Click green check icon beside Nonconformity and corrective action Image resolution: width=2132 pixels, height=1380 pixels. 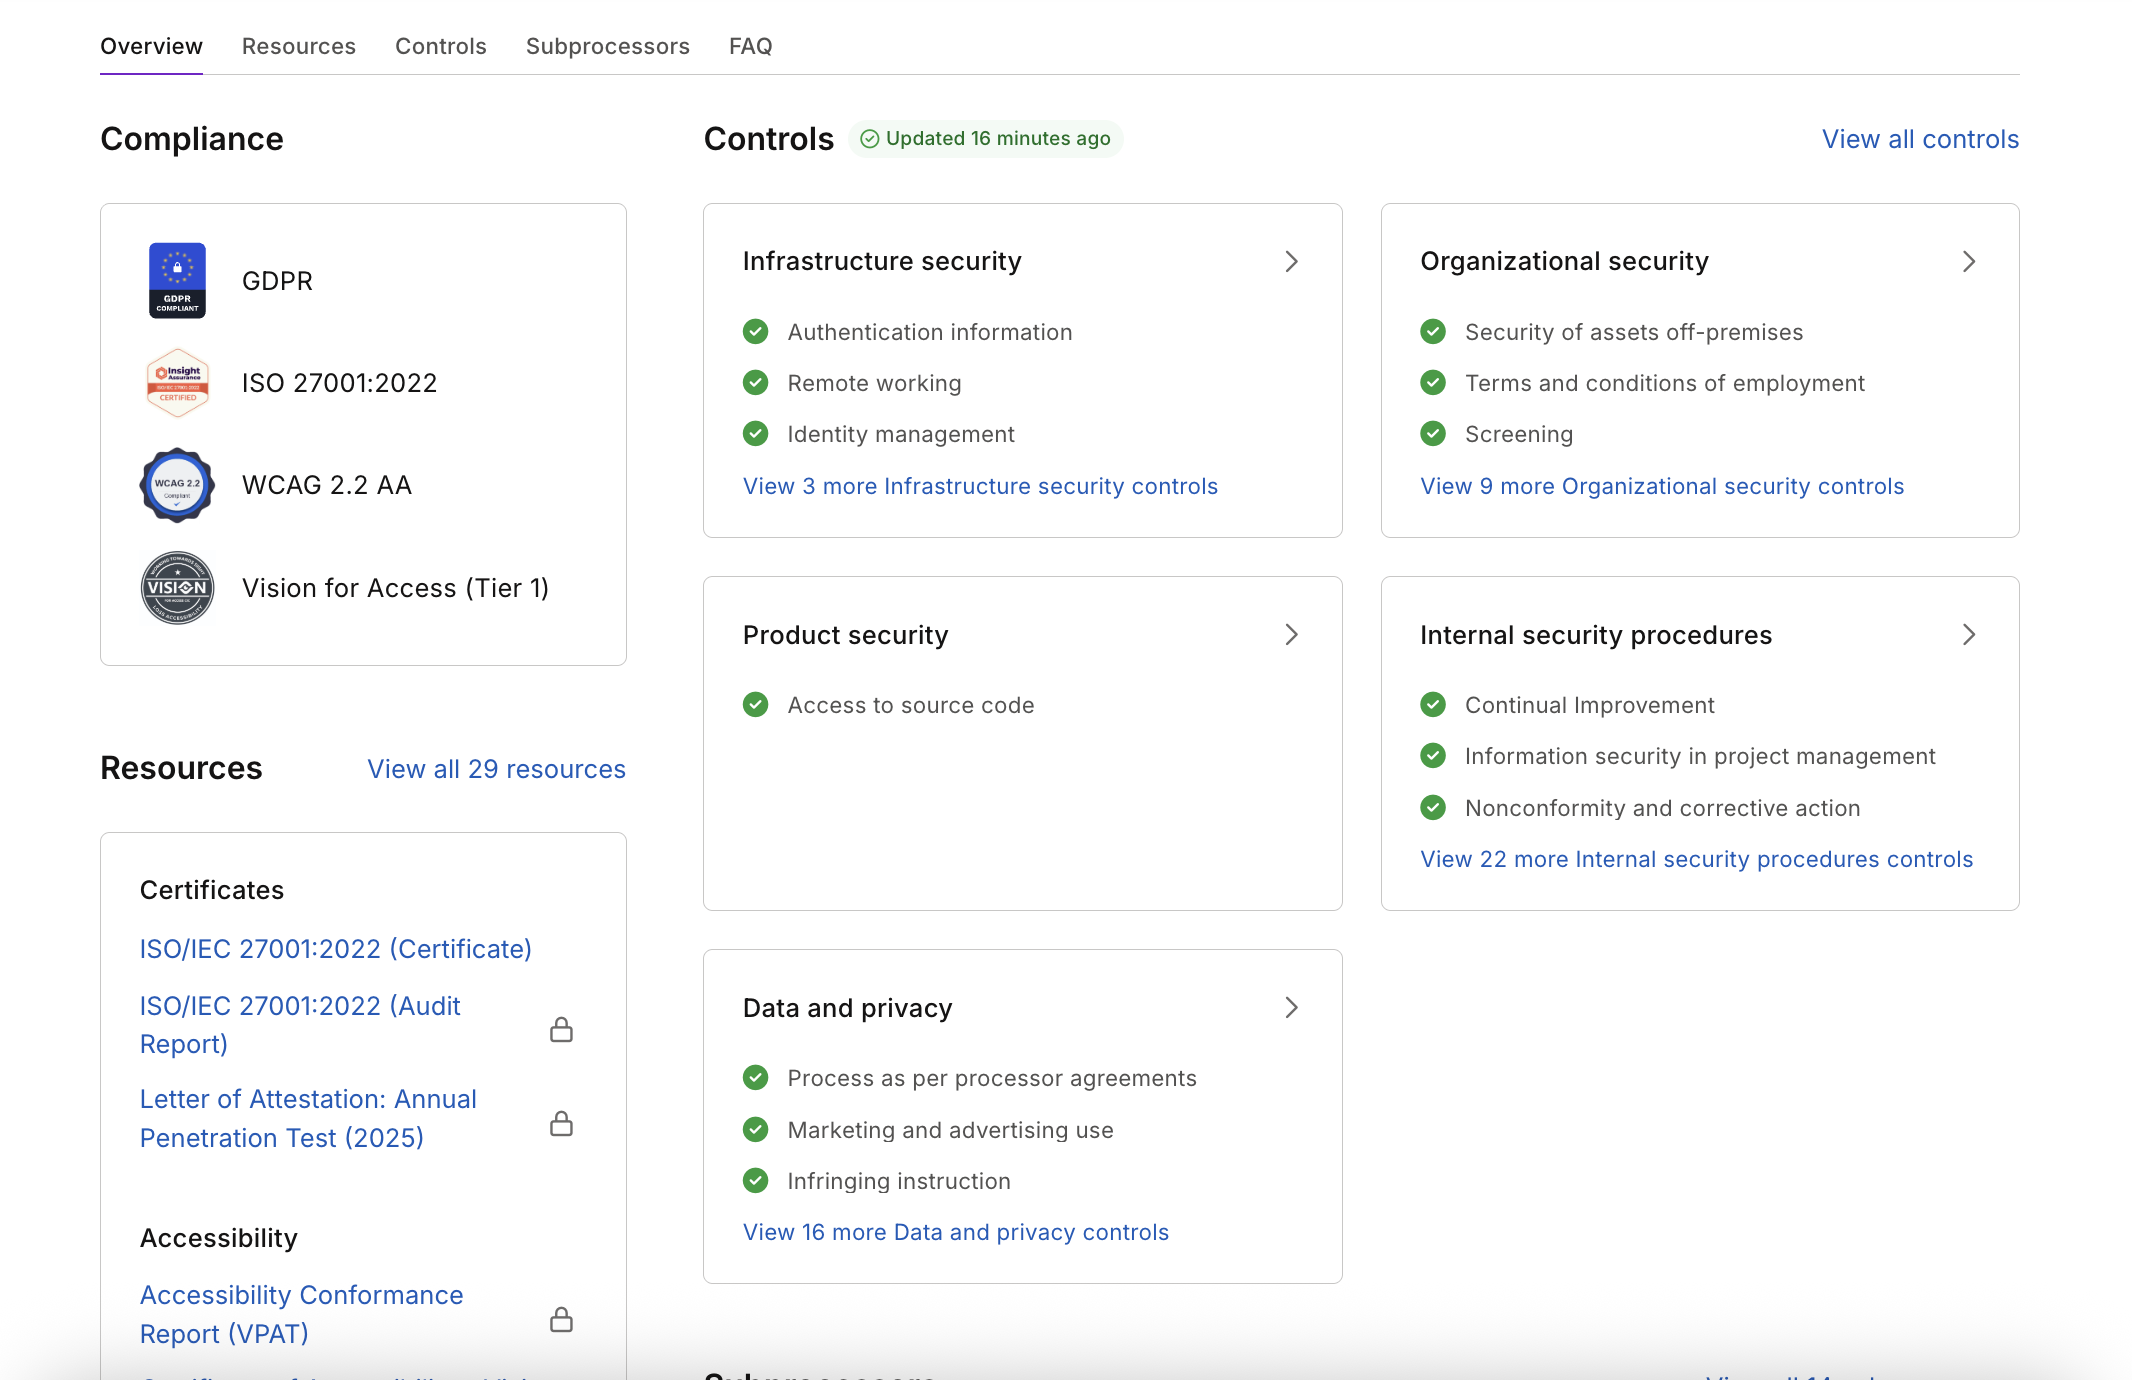[x=1433, y=808]
